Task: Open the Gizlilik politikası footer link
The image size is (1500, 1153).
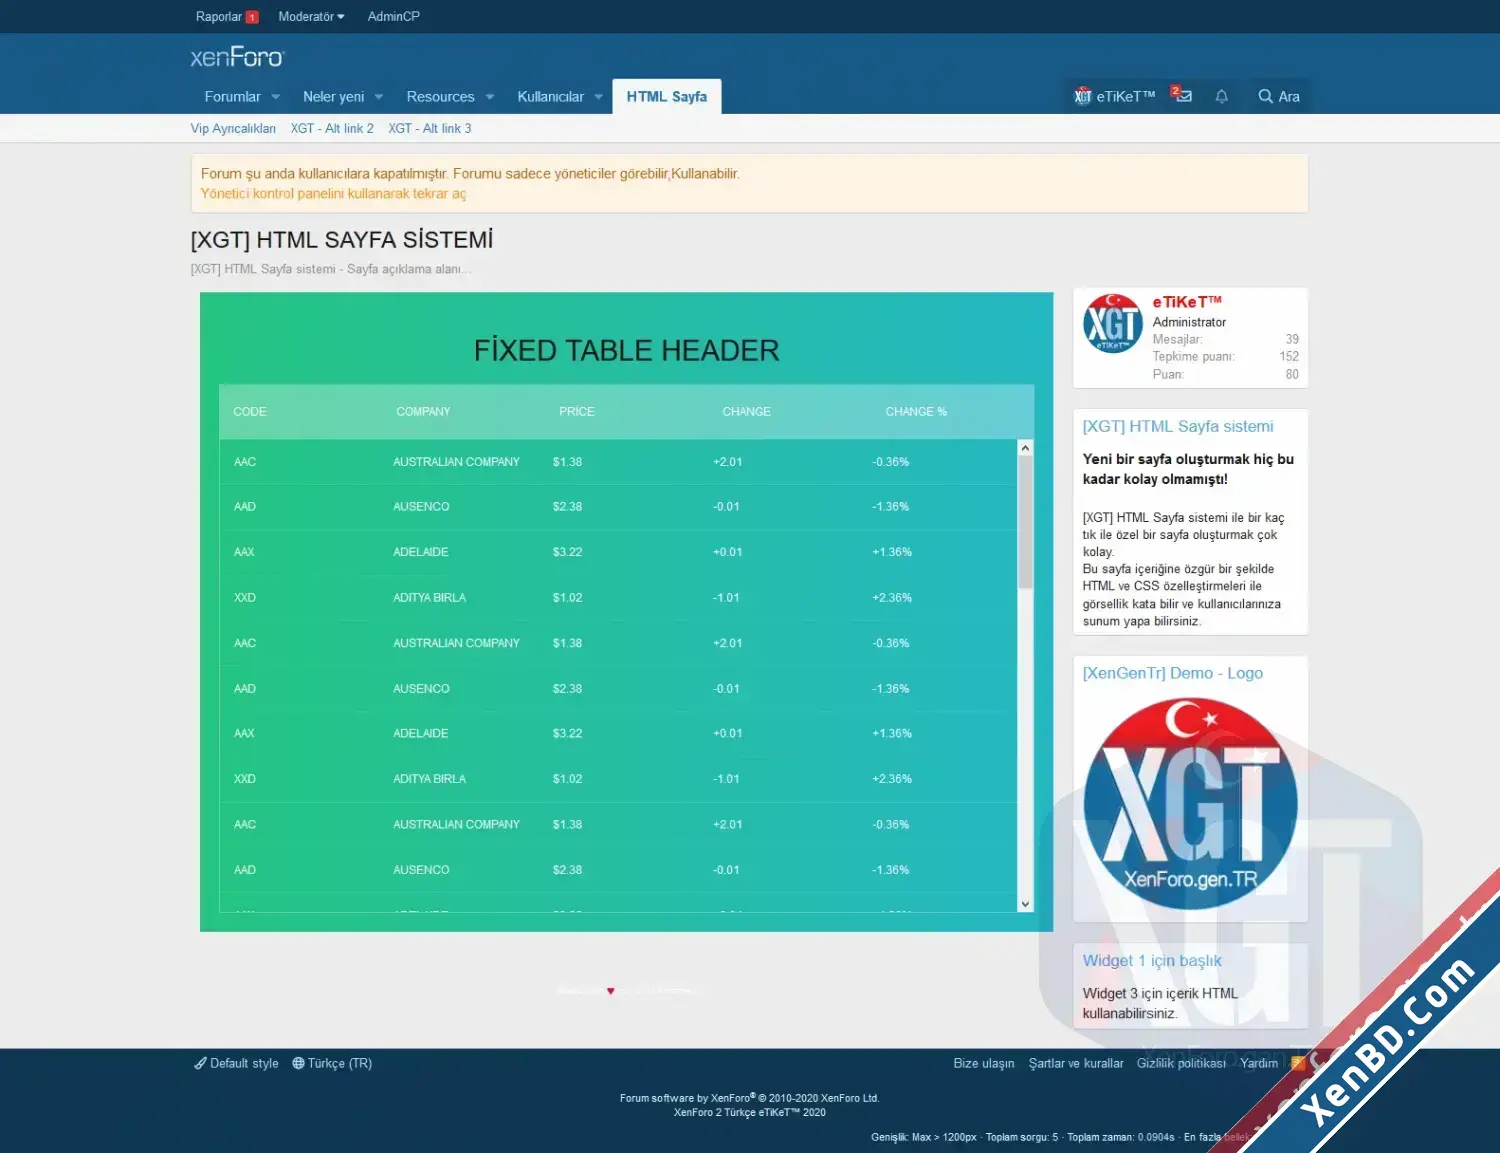Action: (x=1181, y=1063)
